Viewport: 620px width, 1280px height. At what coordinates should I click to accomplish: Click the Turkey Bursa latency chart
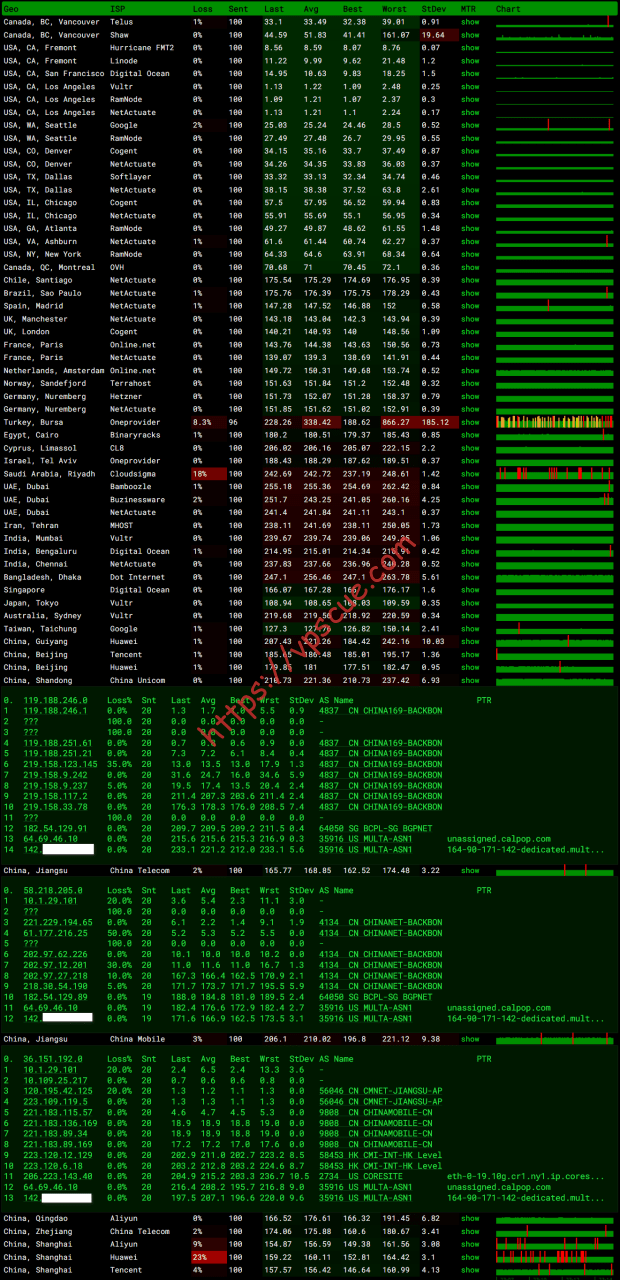(x=554, y=422)
